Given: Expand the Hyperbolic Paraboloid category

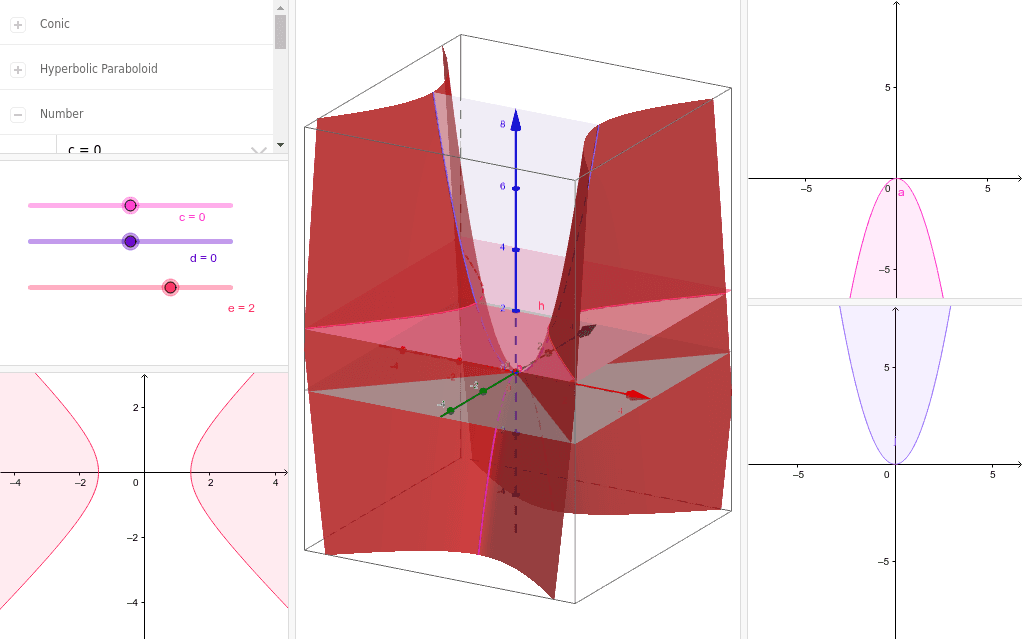Looking at the screenshot, I should [x=18, y=70].
